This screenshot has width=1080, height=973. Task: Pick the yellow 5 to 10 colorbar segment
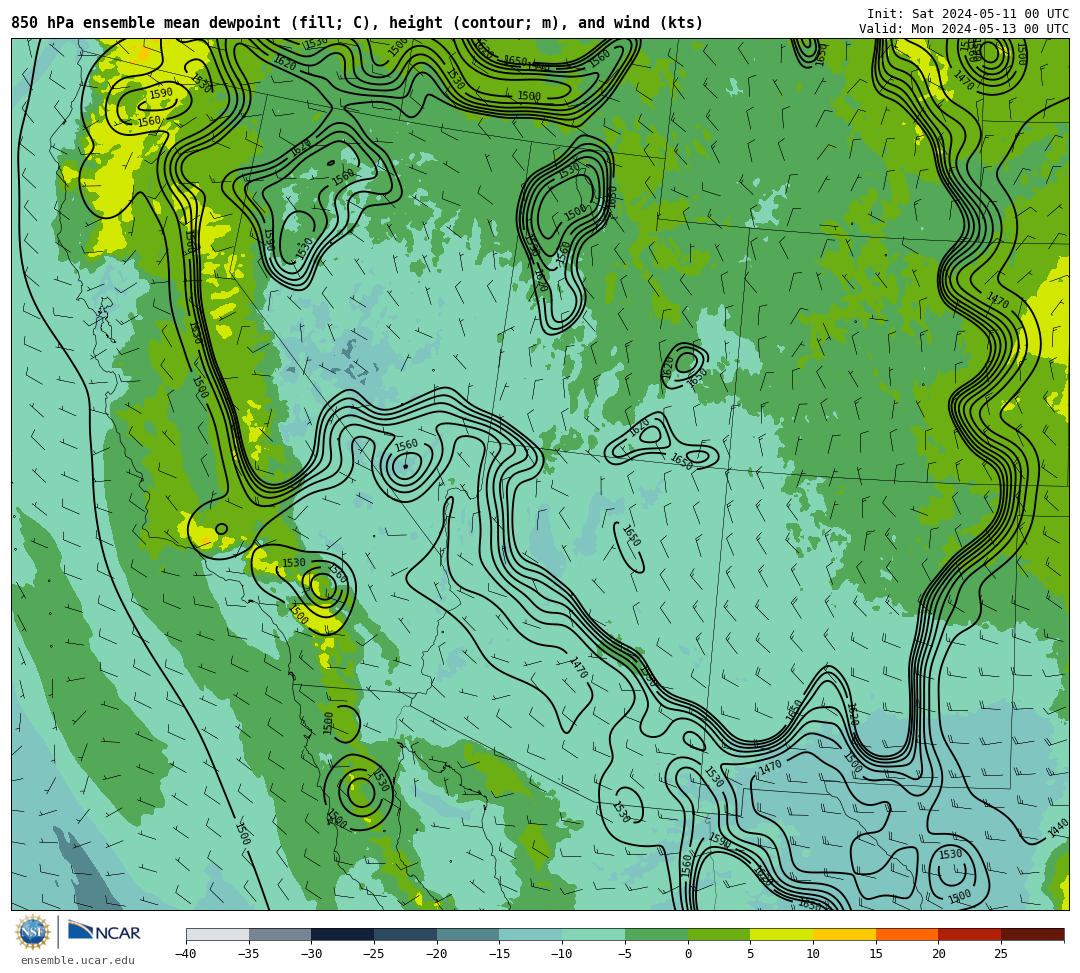pos(782,934)
